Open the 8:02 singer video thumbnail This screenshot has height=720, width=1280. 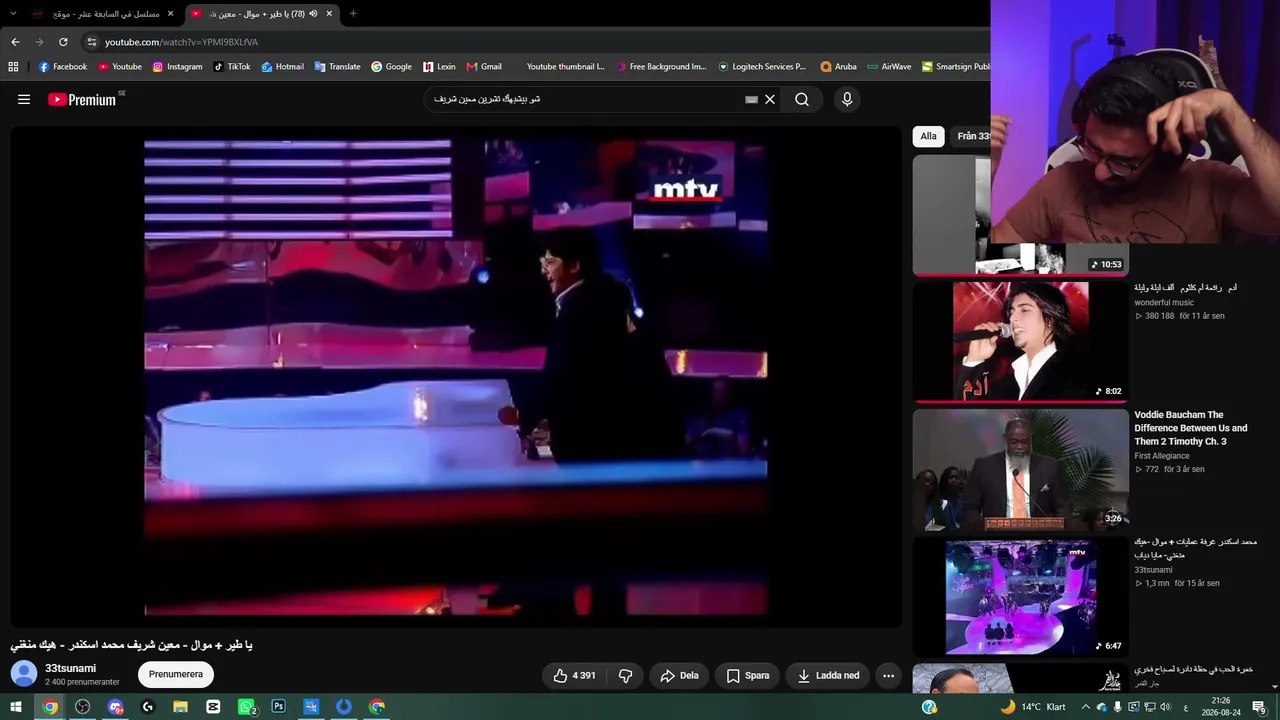tap(1020, 341)
